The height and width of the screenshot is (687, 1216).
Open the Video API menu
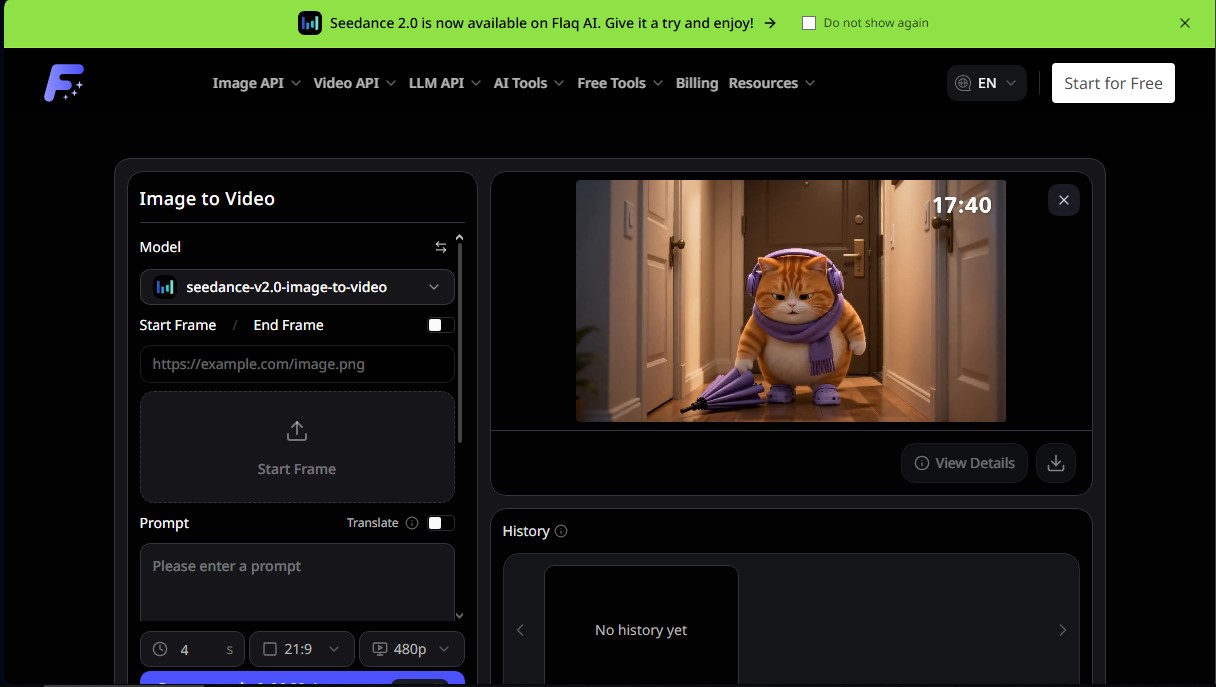354,83
